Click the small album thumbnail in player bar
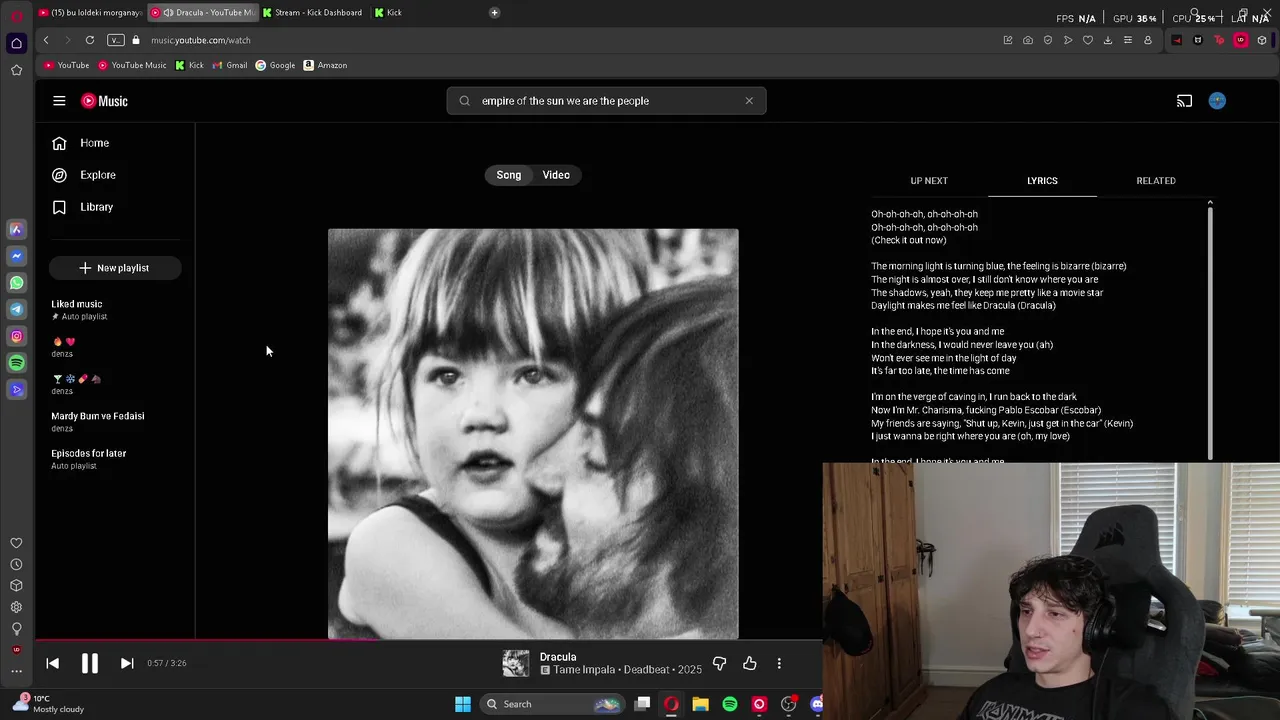Viewport: 1280px width, 720px height. (x=516, y=663)
